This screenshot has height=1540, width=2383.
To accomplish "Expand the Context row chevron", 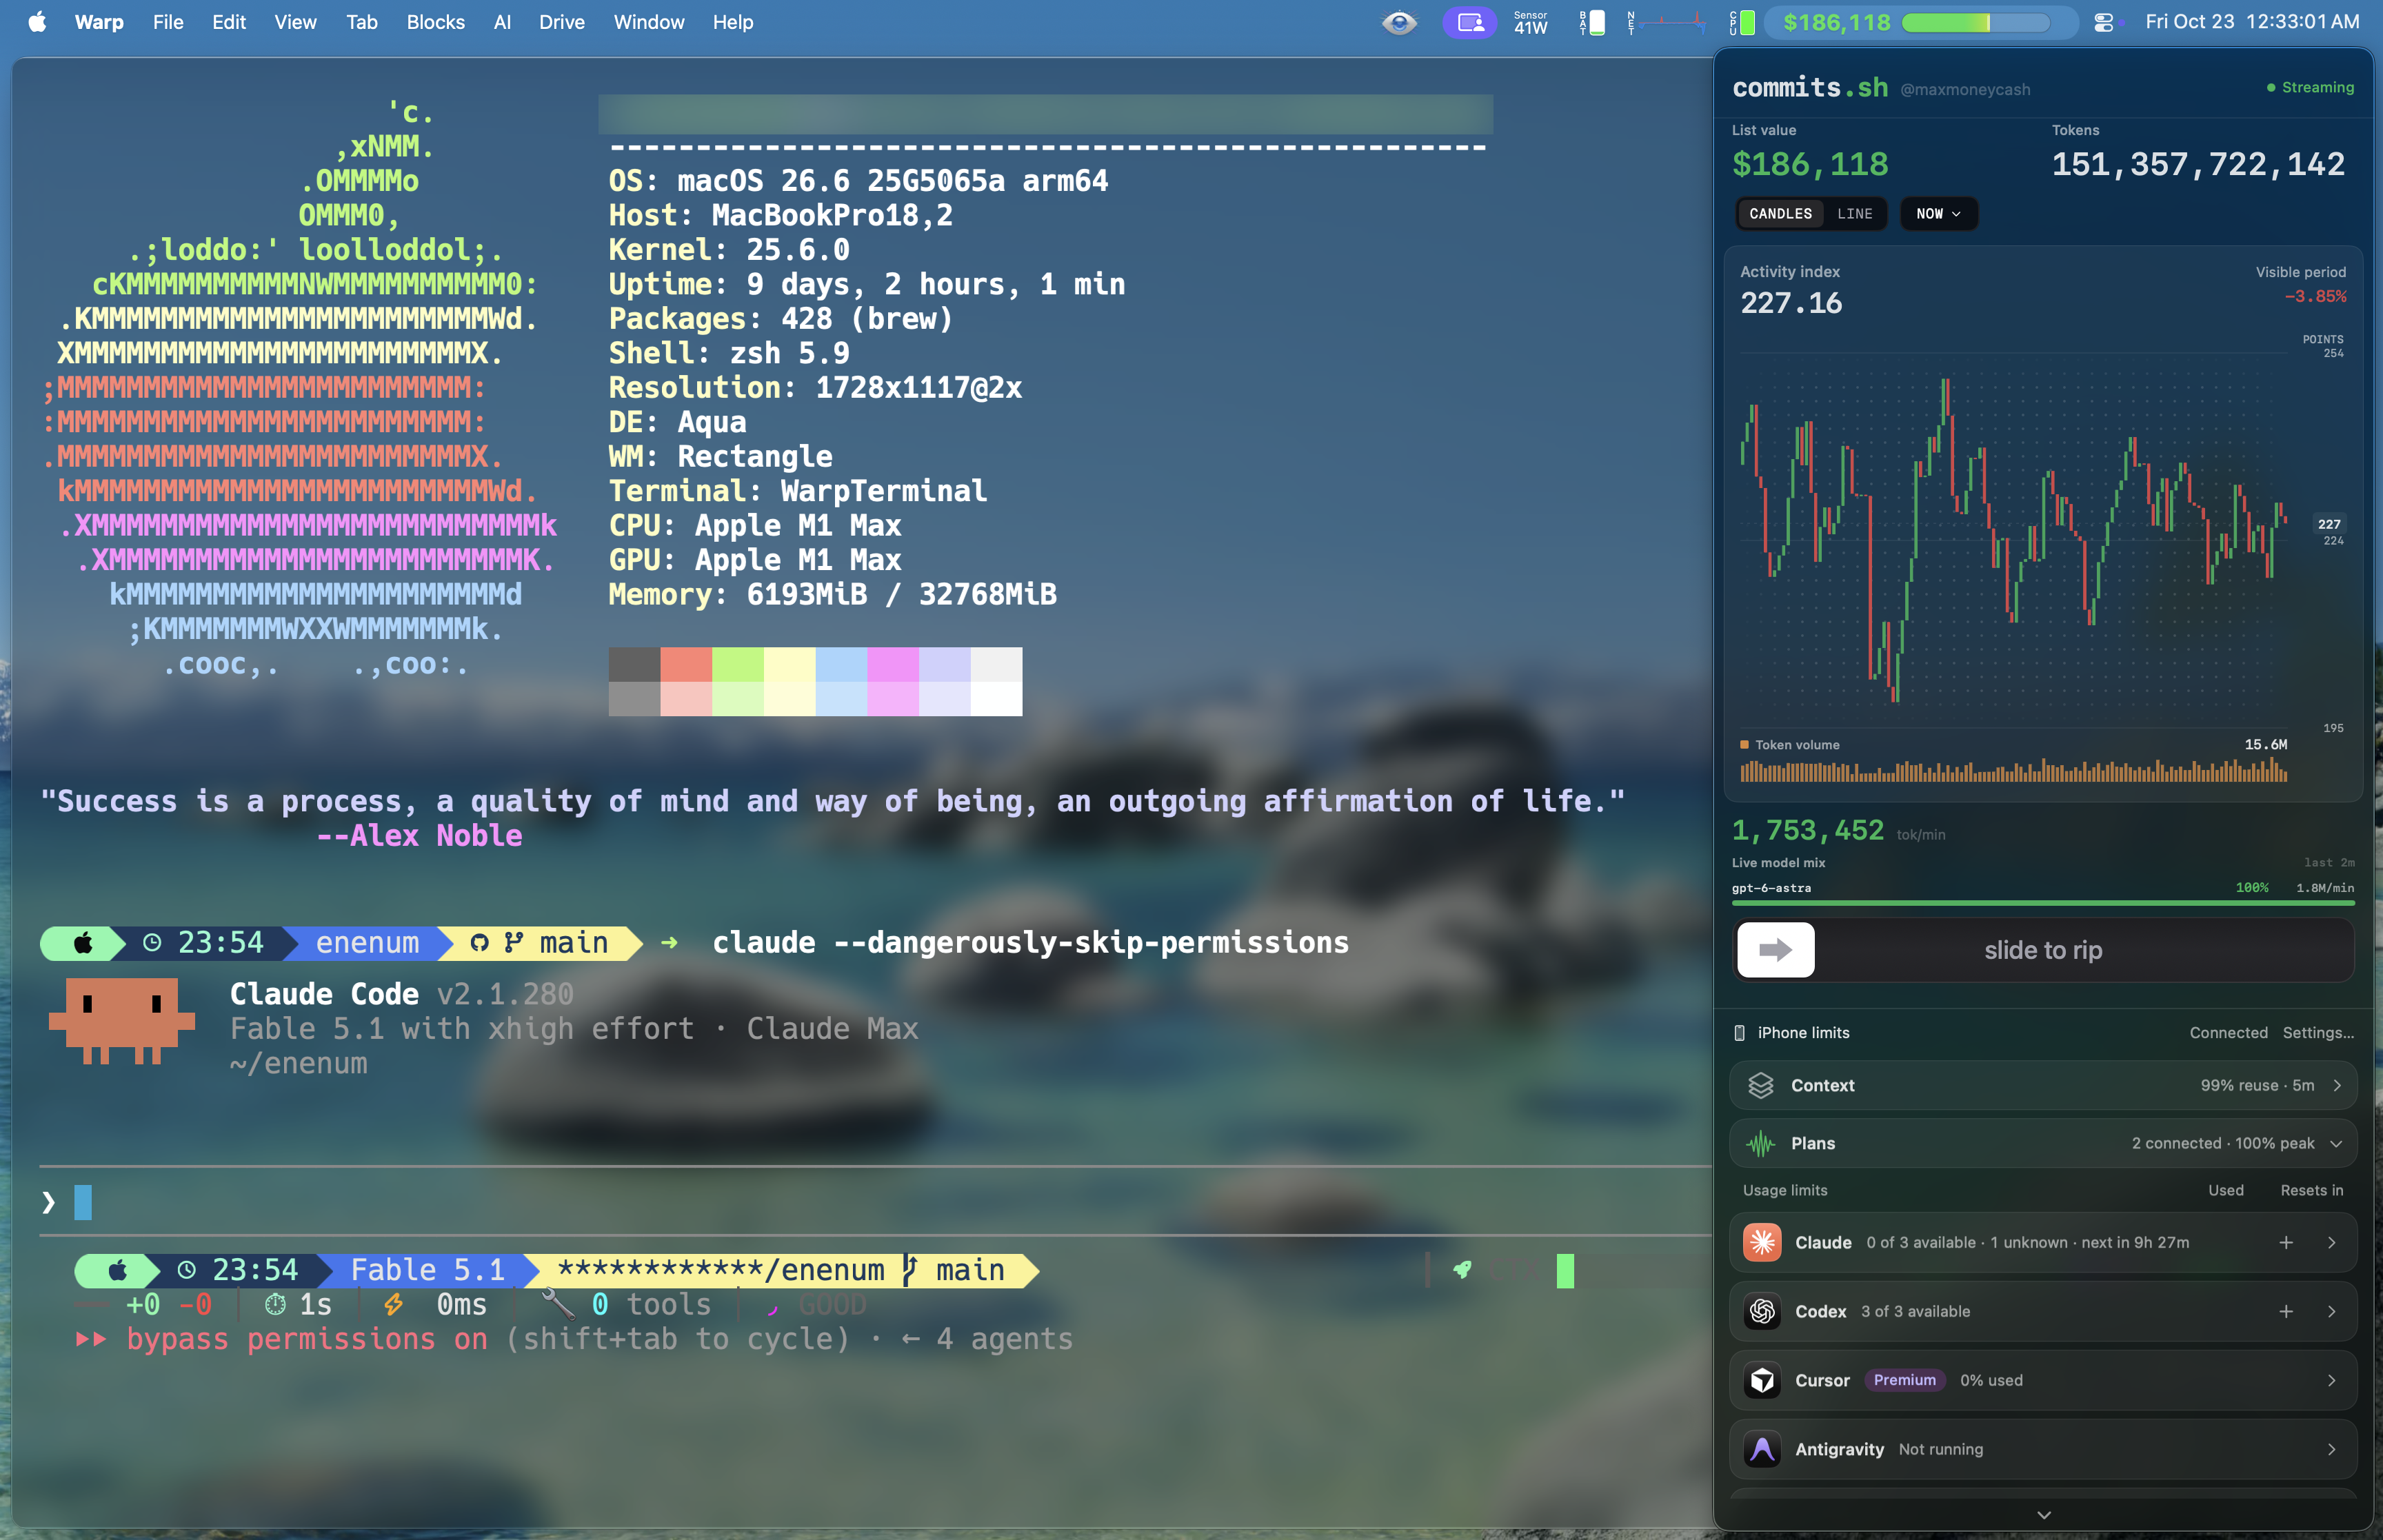I will (2337, 1086).
